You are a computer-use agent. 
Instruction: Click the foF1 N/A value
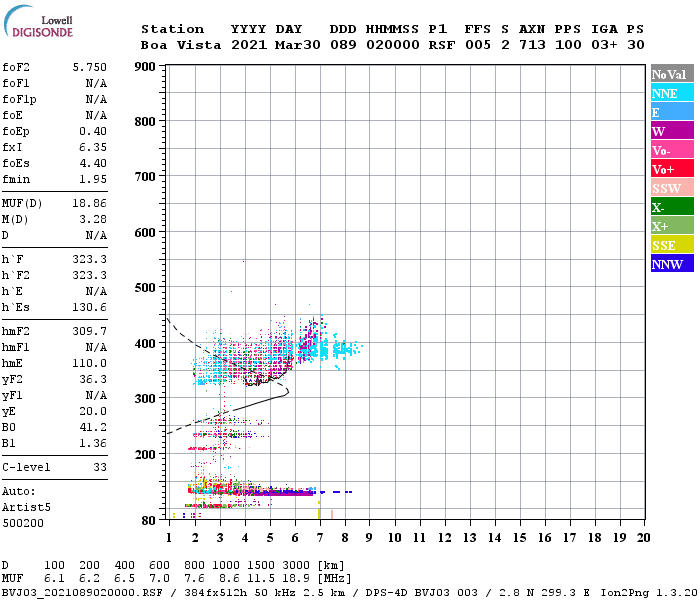click(96, 83)
